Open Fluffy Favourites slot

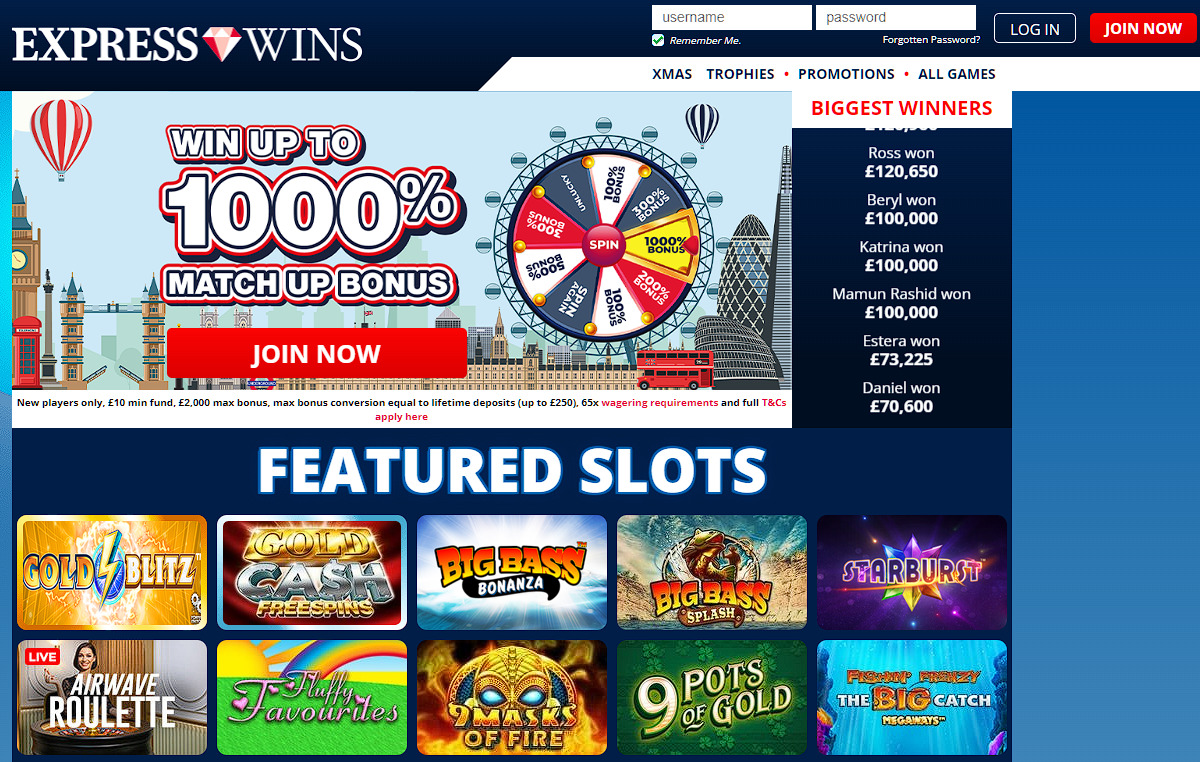tap(312, 697)
